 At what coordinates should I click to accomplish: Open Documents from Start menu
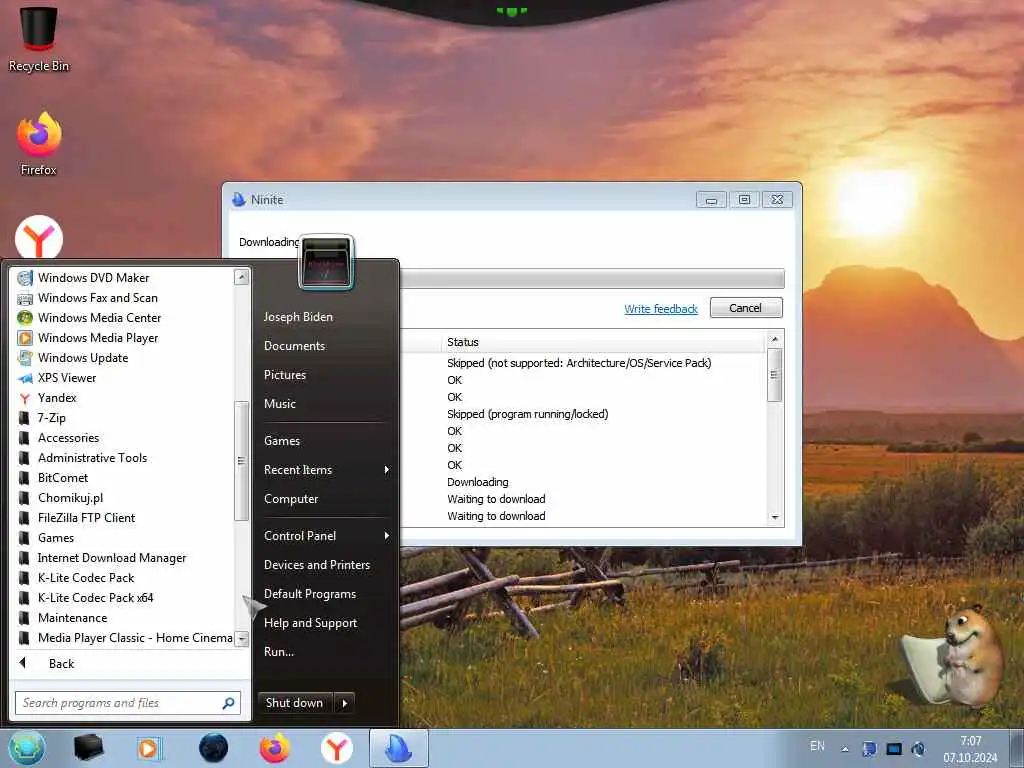click(x=295, y=346)
